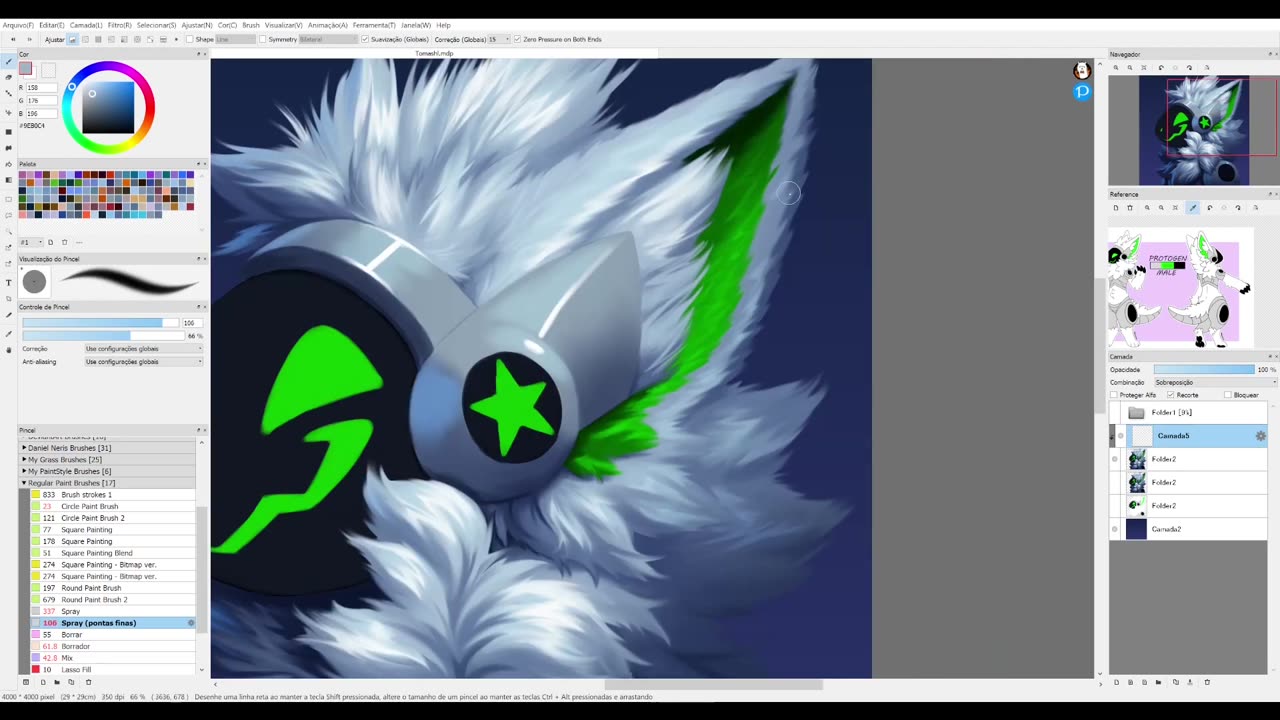Image resolution: width=1280 pixels, height=720 pixels.
Task: Add a new palette color icon
Action: 50,242
